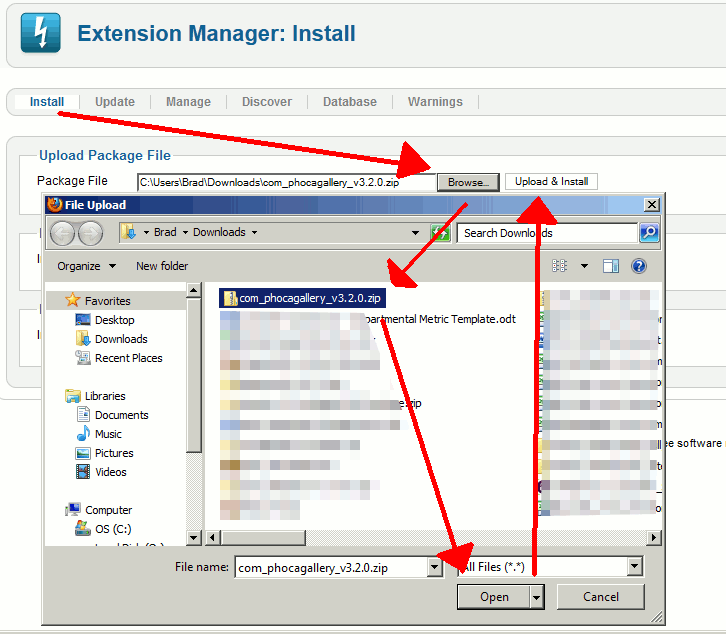This screenshot has height=634, width=726.
Task: Click the Documents library icon
Action: pyautogui.click(x=83, y=414)
